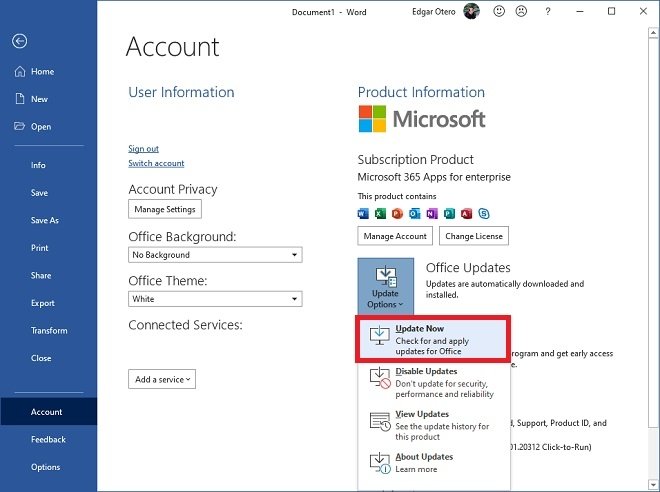Click the smiley face feedback icon
This screenshot has width=660, height=492.
[499, 11]
